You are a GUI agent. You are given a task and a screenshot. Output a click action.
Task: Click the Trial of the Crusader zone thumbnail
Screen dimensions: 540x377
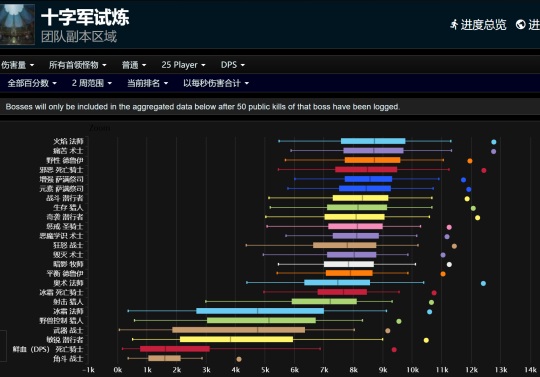[x=17, y=24]
